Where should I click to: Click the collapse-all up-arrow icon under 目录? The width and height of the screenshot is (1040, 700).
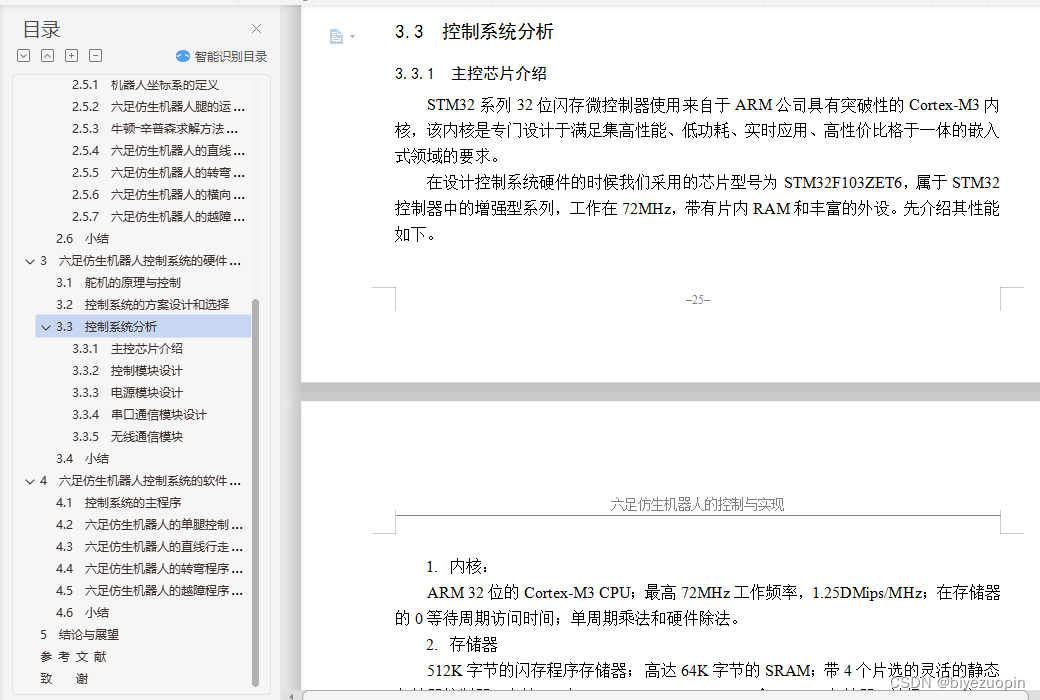point(48,56)
